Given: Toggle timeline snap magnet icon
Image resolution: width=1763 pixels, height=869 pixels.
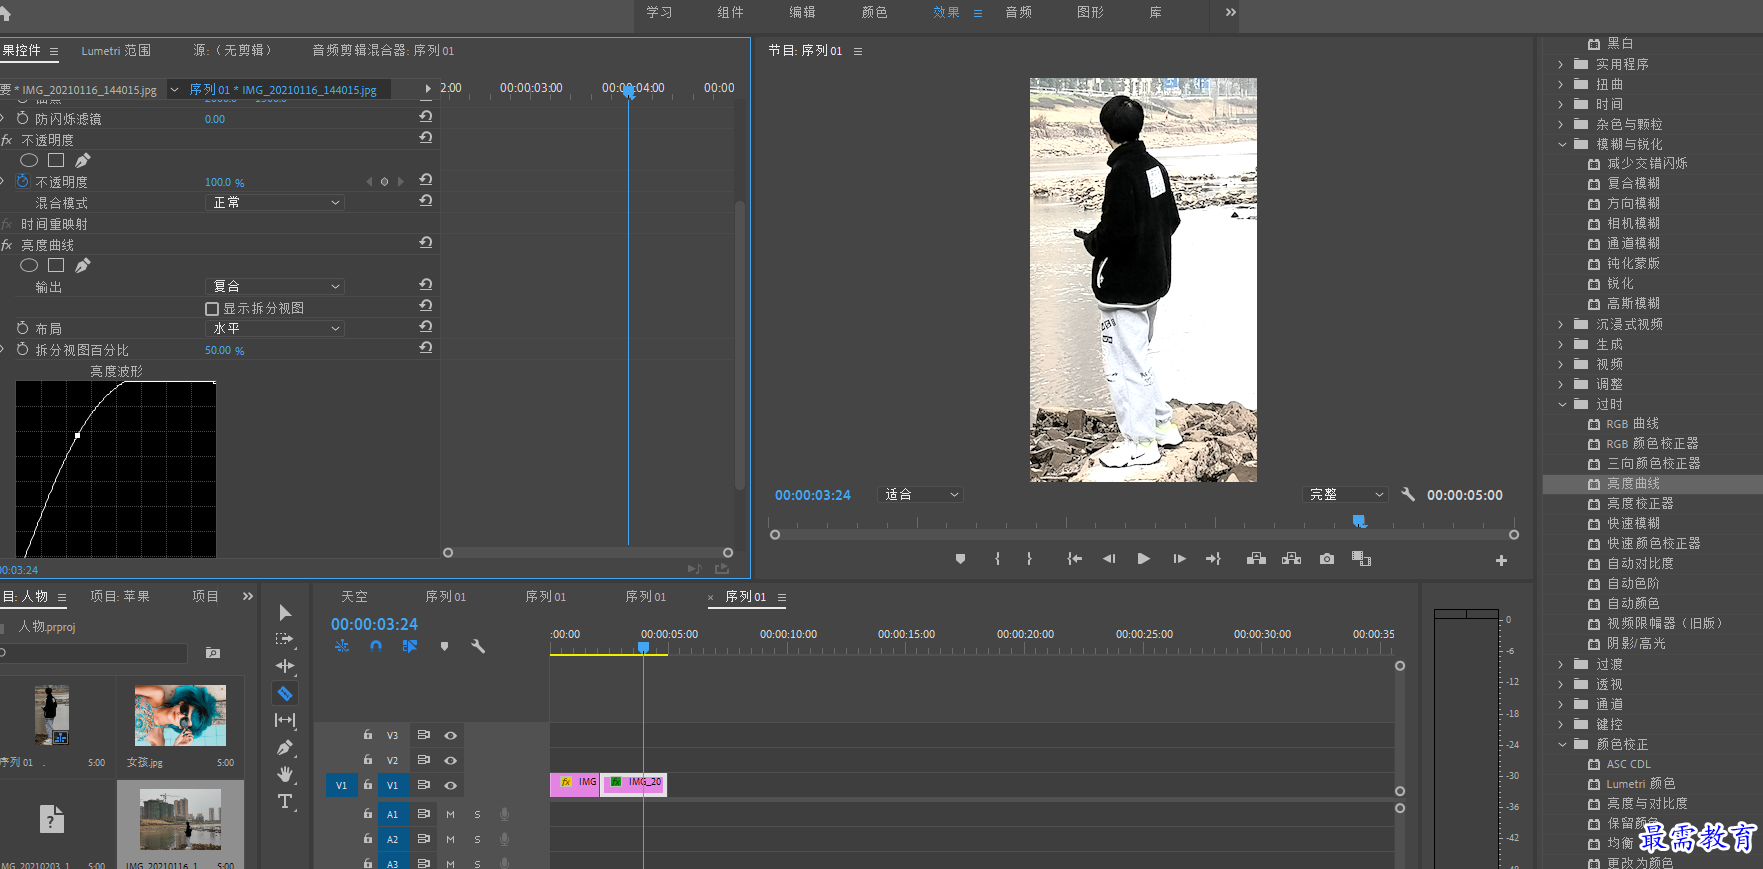Looking at the screenshot, I should (x=376, y=646).
